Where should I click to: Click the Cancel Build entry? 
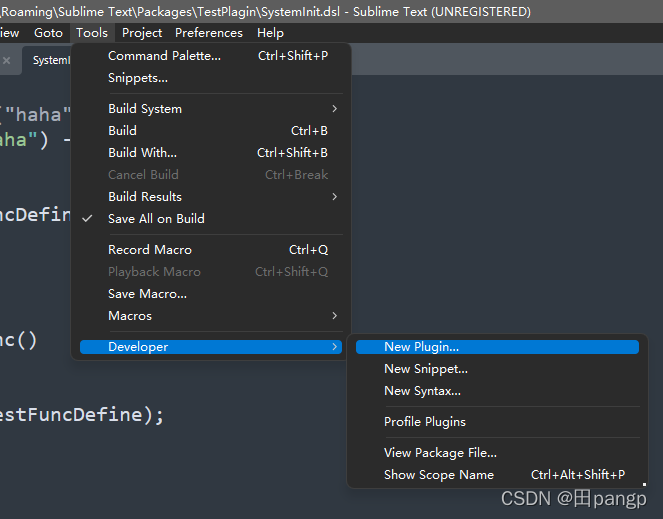[x=211, y=175]
